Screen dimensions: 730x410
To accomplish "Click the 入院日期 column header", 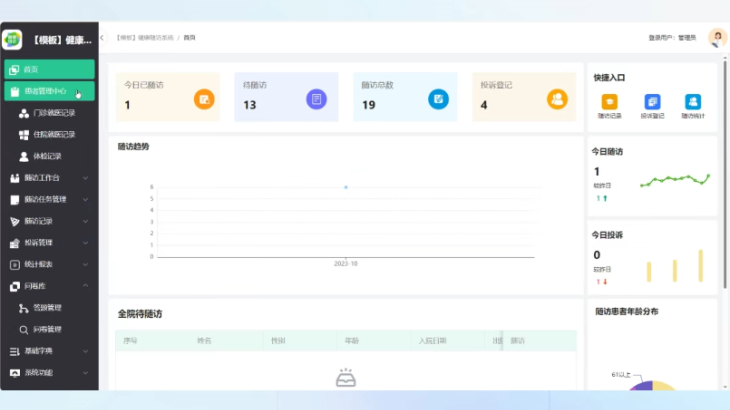I will 433,341.
